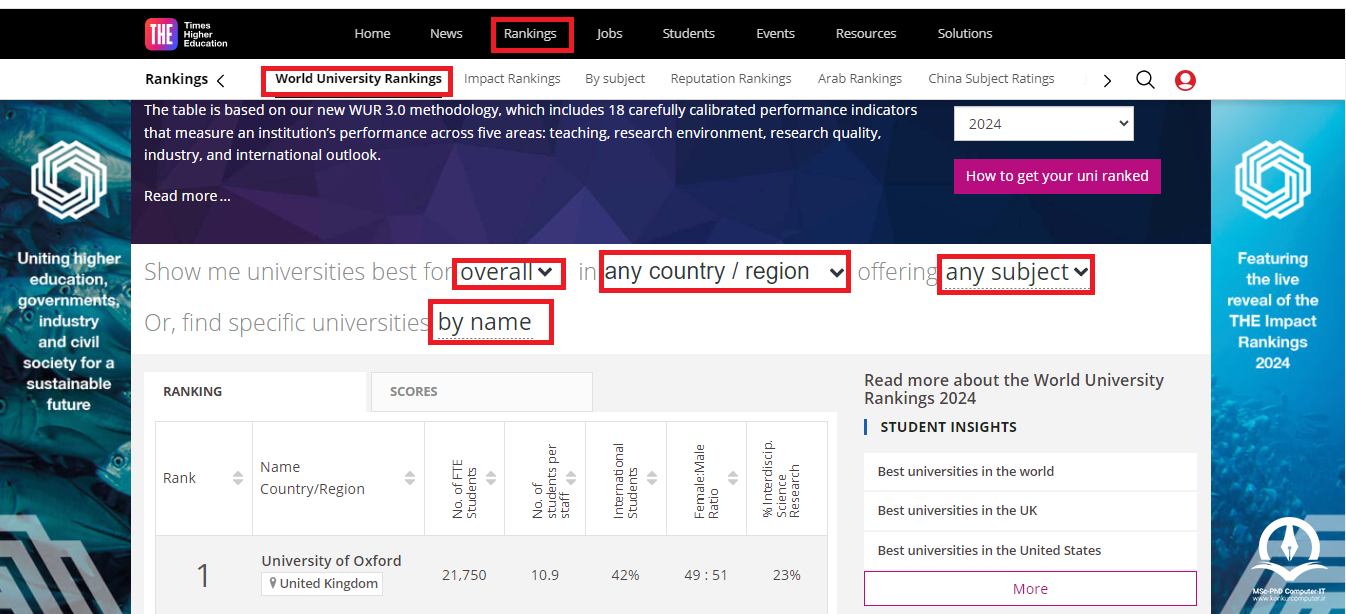The height and width of the screenshot is (614, 1346).
Task: Switch to the RANKING tab
Action: tap(255, 392)
